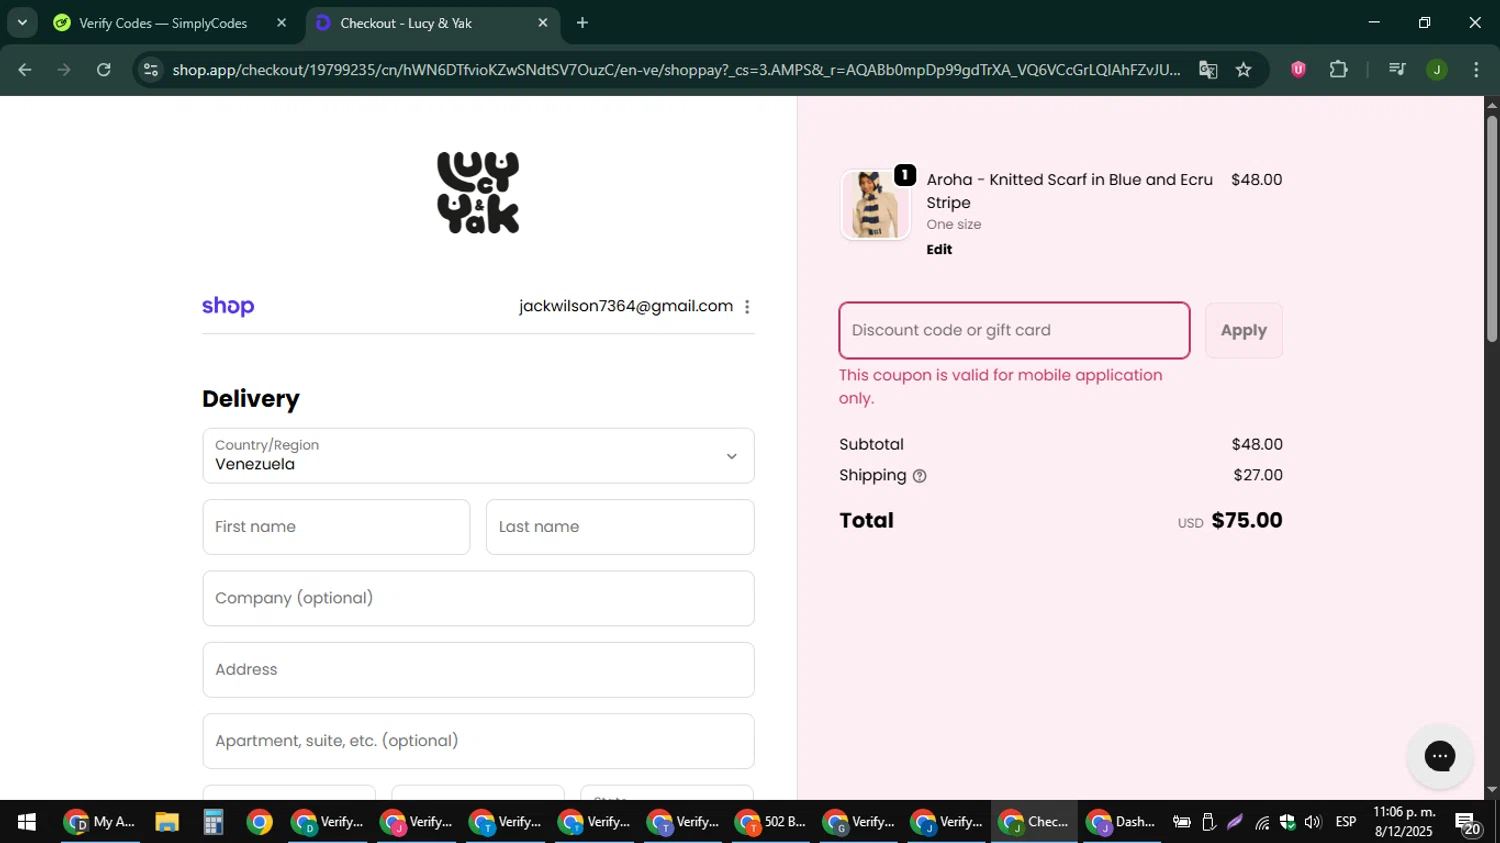1500x843 pixels.
Task: Click the battery tray icon
Action: click(1181, 822)
